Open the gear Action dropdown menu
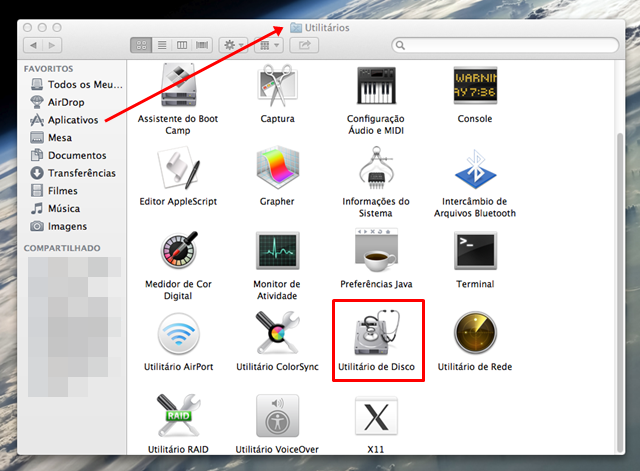640x471 pixels. coord(233,45)
